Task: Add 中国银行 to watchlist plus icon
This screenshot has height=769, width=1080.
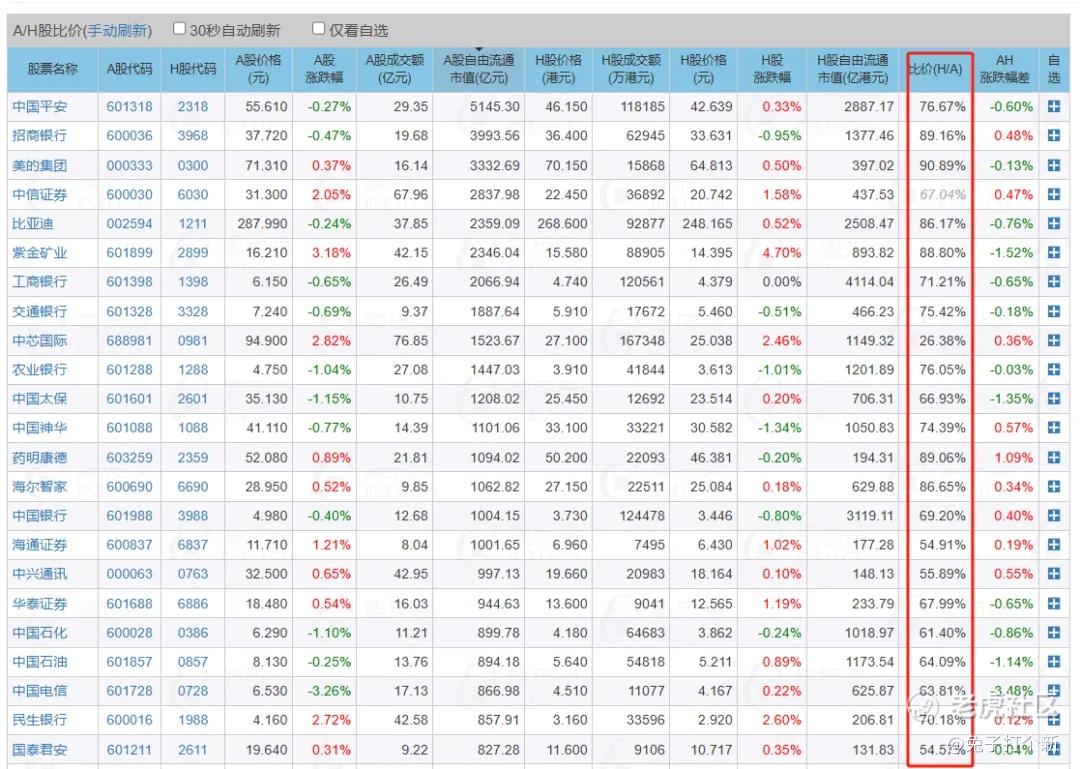Action: 1053,515
